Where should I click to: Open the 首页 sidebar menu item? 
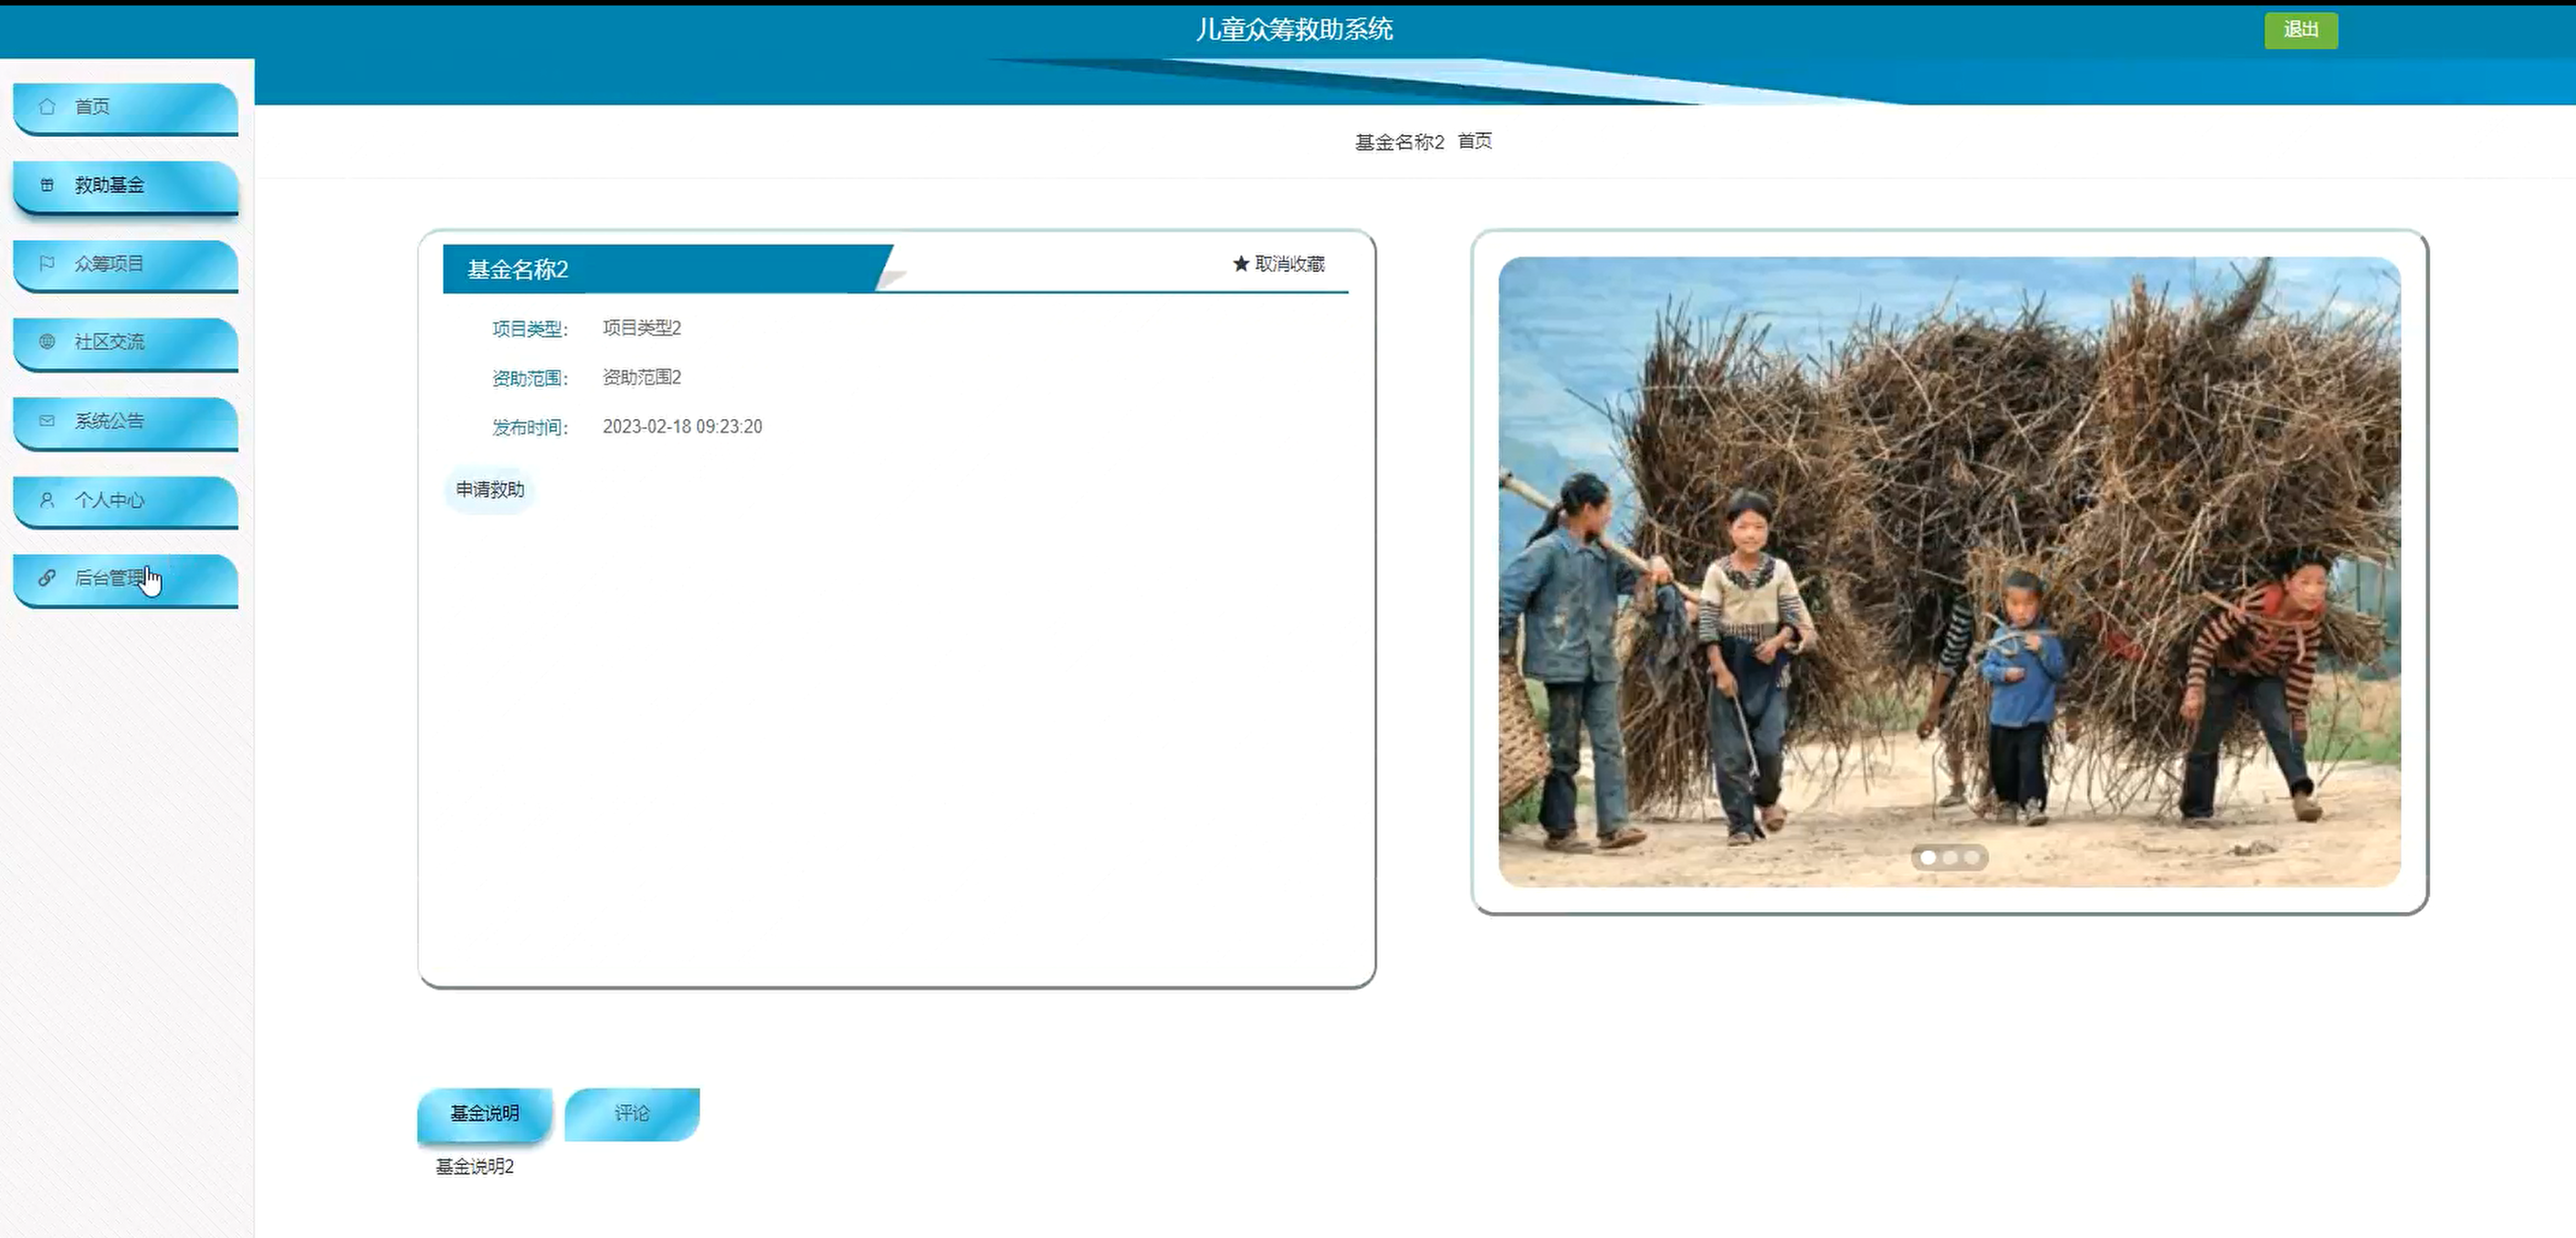(126, 107)
